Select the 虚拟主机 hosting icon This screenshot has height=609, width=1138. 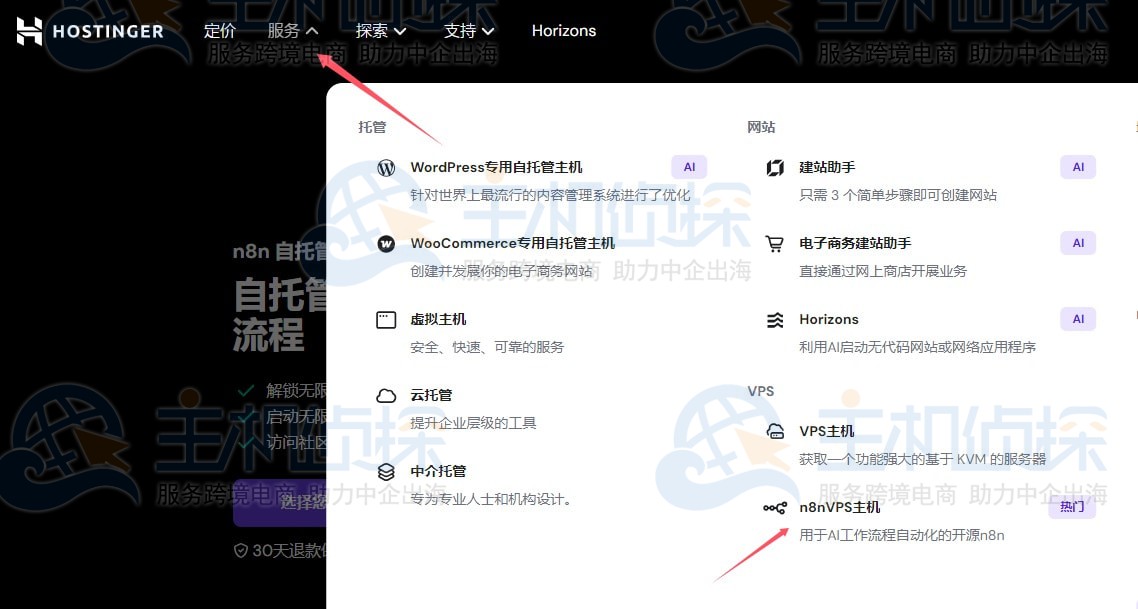(386, 319)
